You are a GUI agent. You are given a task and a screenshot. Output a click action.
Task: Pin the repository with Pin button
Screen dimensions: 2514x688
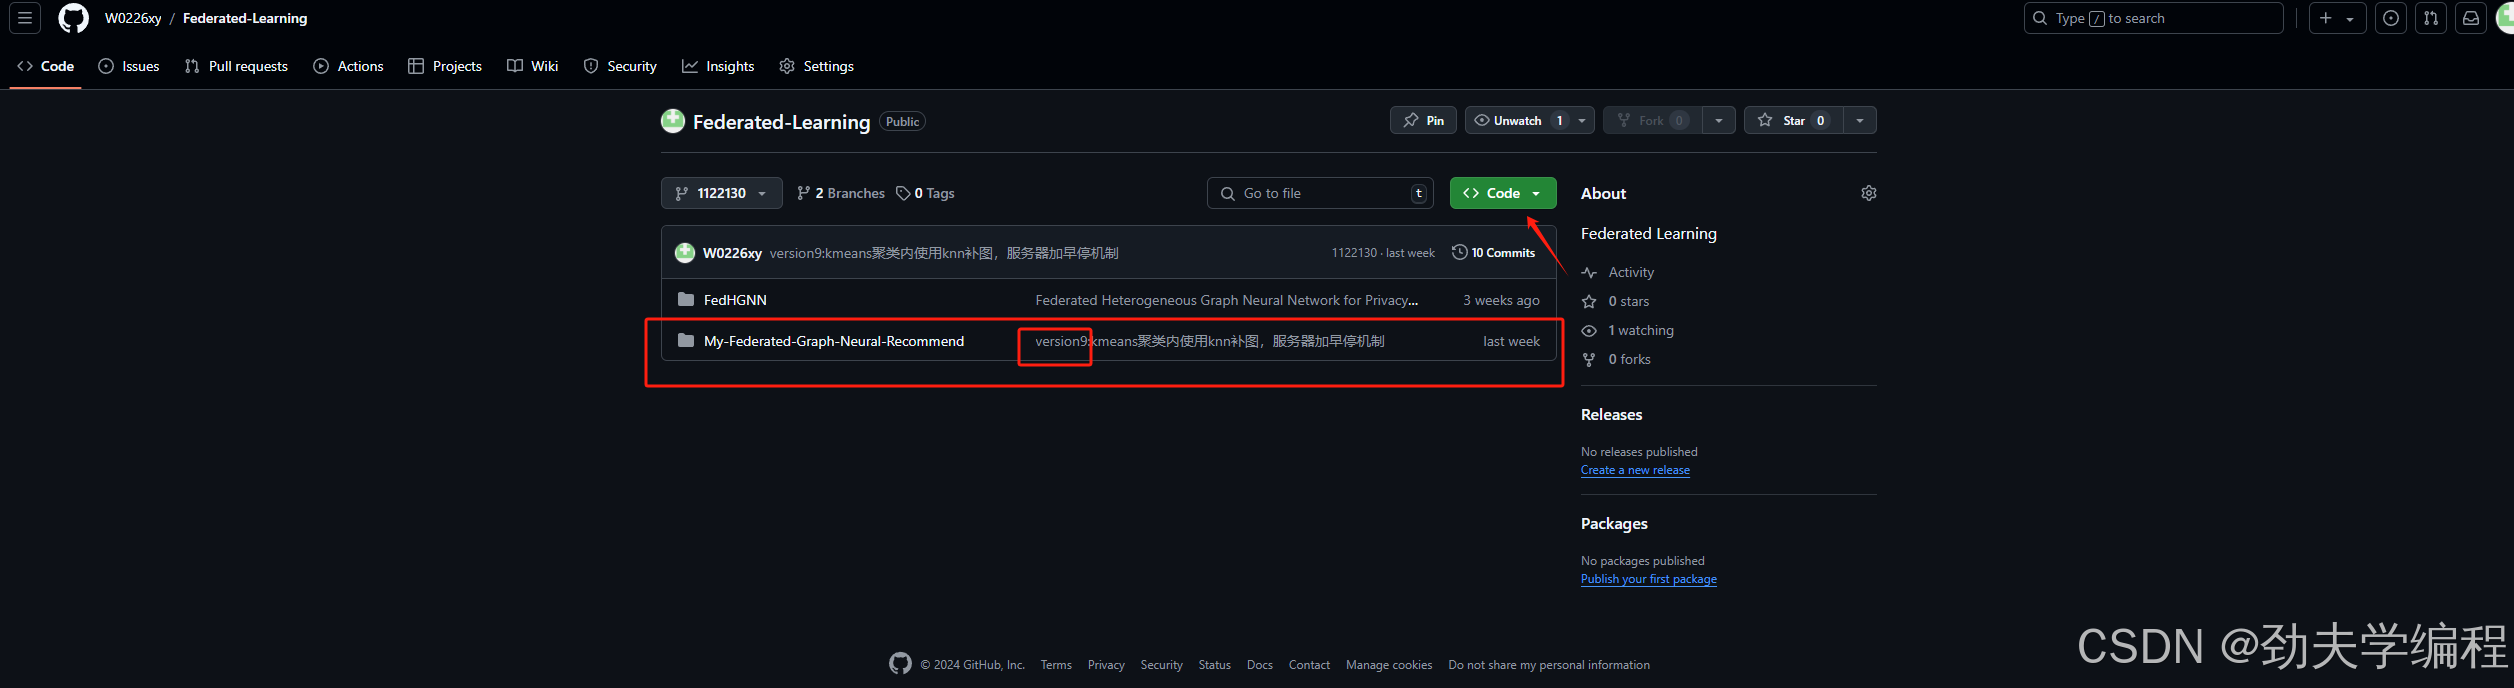[x=1423, y=120]
